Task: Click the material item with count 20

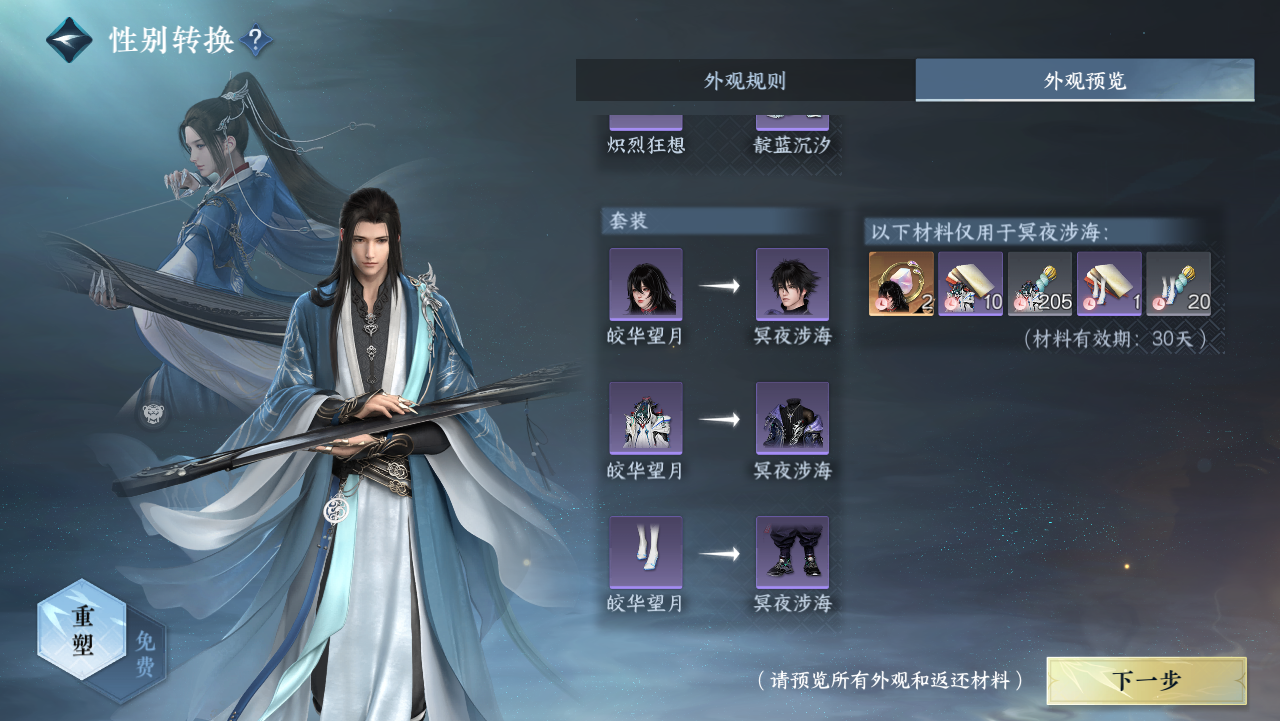Action: click(x=1178, y=284)
